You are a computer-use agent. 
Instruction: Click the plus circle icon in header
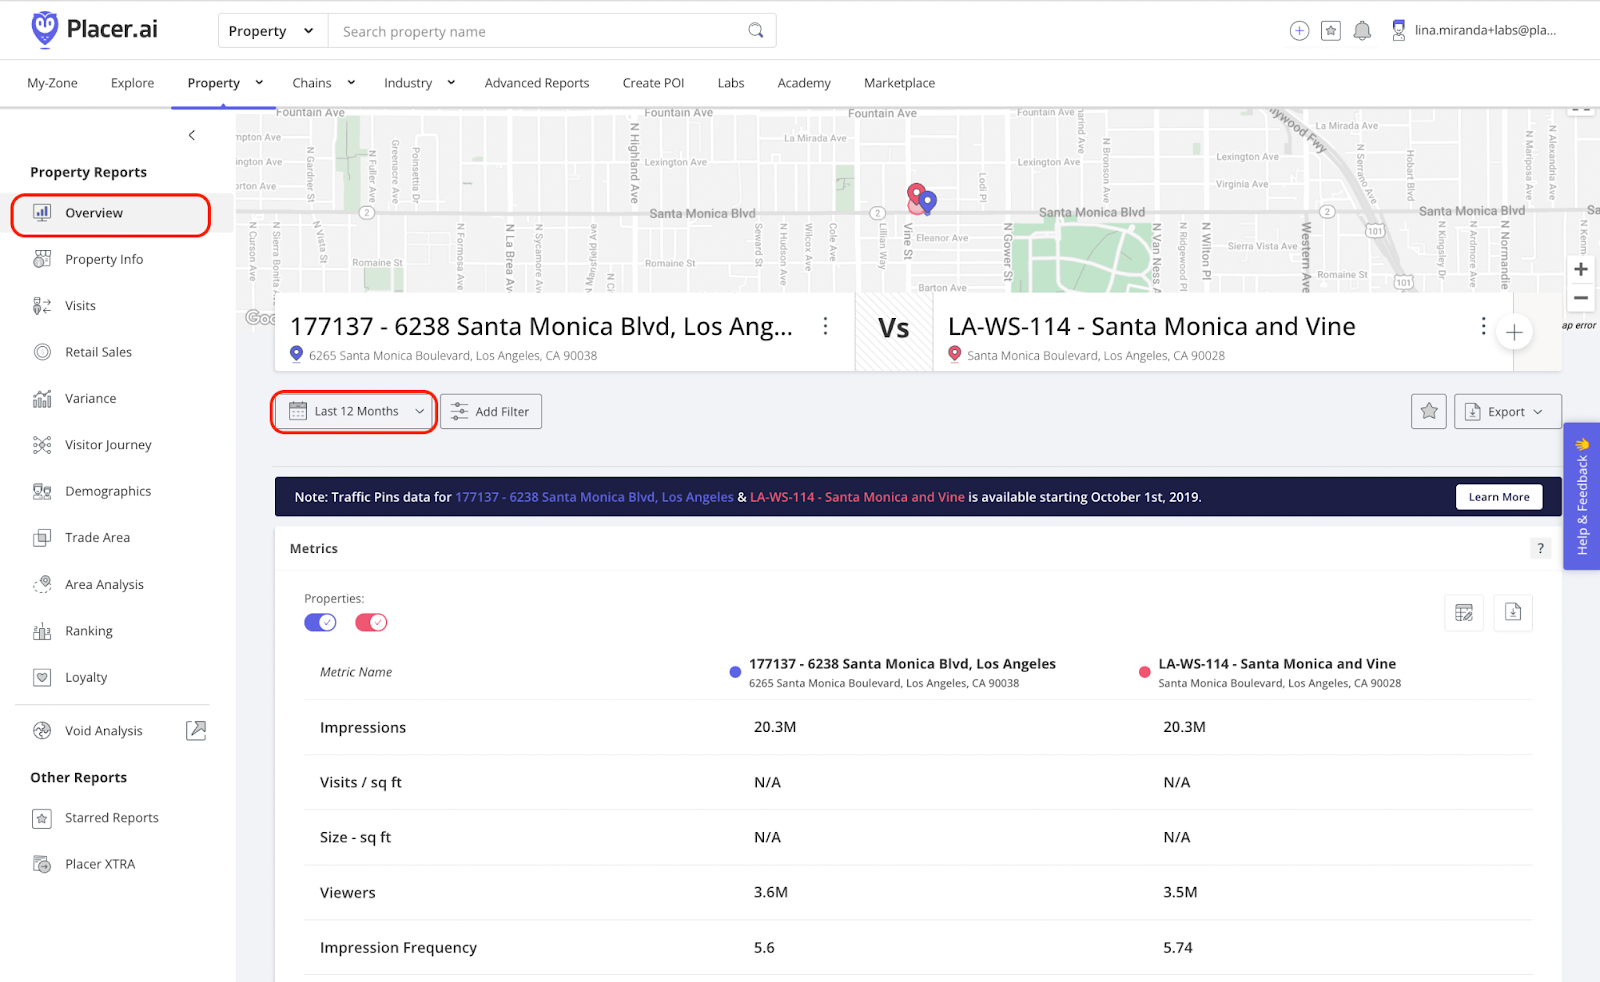click(x=1299, y=31)
